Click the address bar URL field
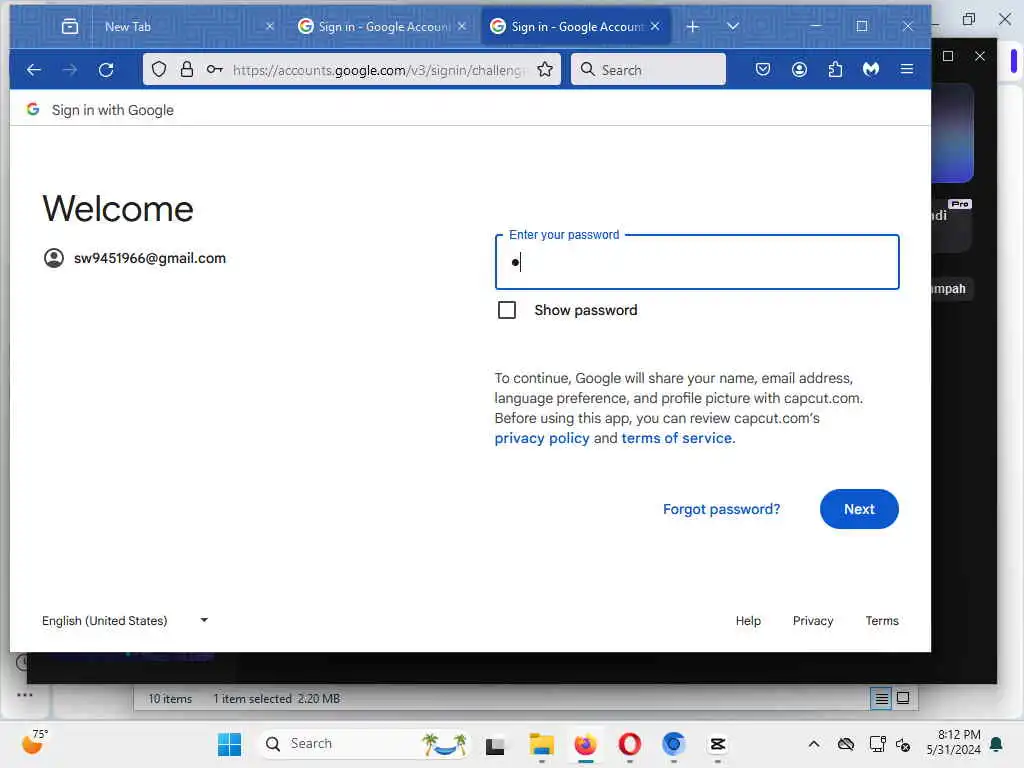The width and height of the screenshot is (1024, 768). coord(379,70)
